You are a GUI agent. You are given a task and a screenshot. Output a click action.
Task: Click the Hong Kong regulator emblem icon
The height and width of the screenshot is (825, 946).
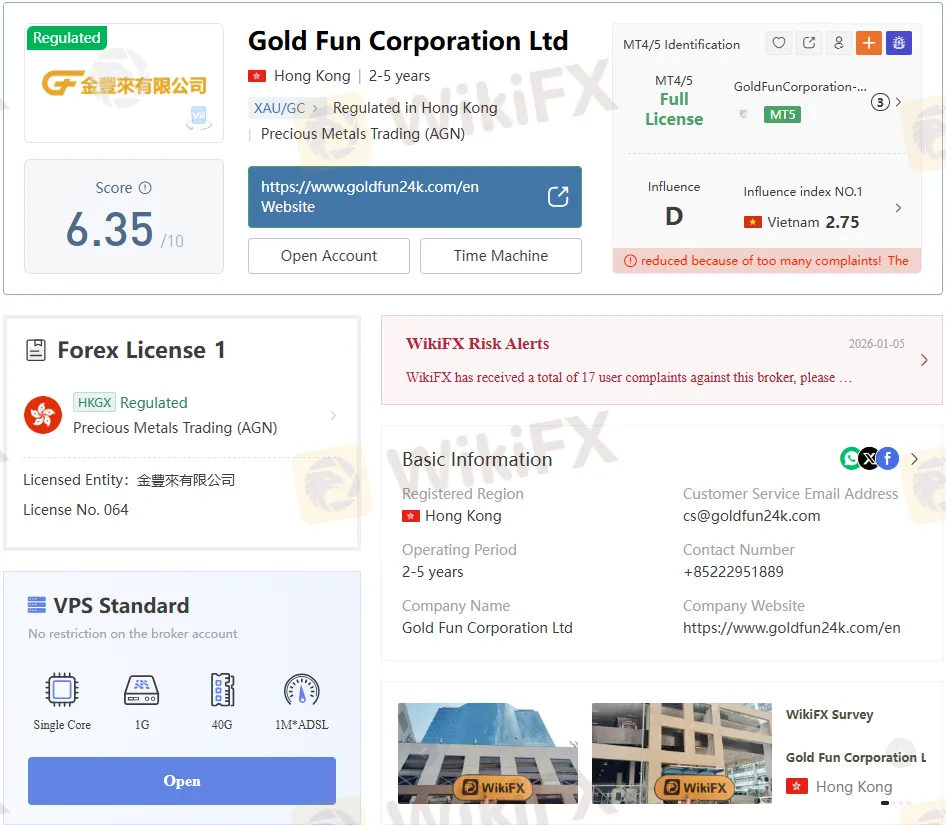click(x=43, y=415)
